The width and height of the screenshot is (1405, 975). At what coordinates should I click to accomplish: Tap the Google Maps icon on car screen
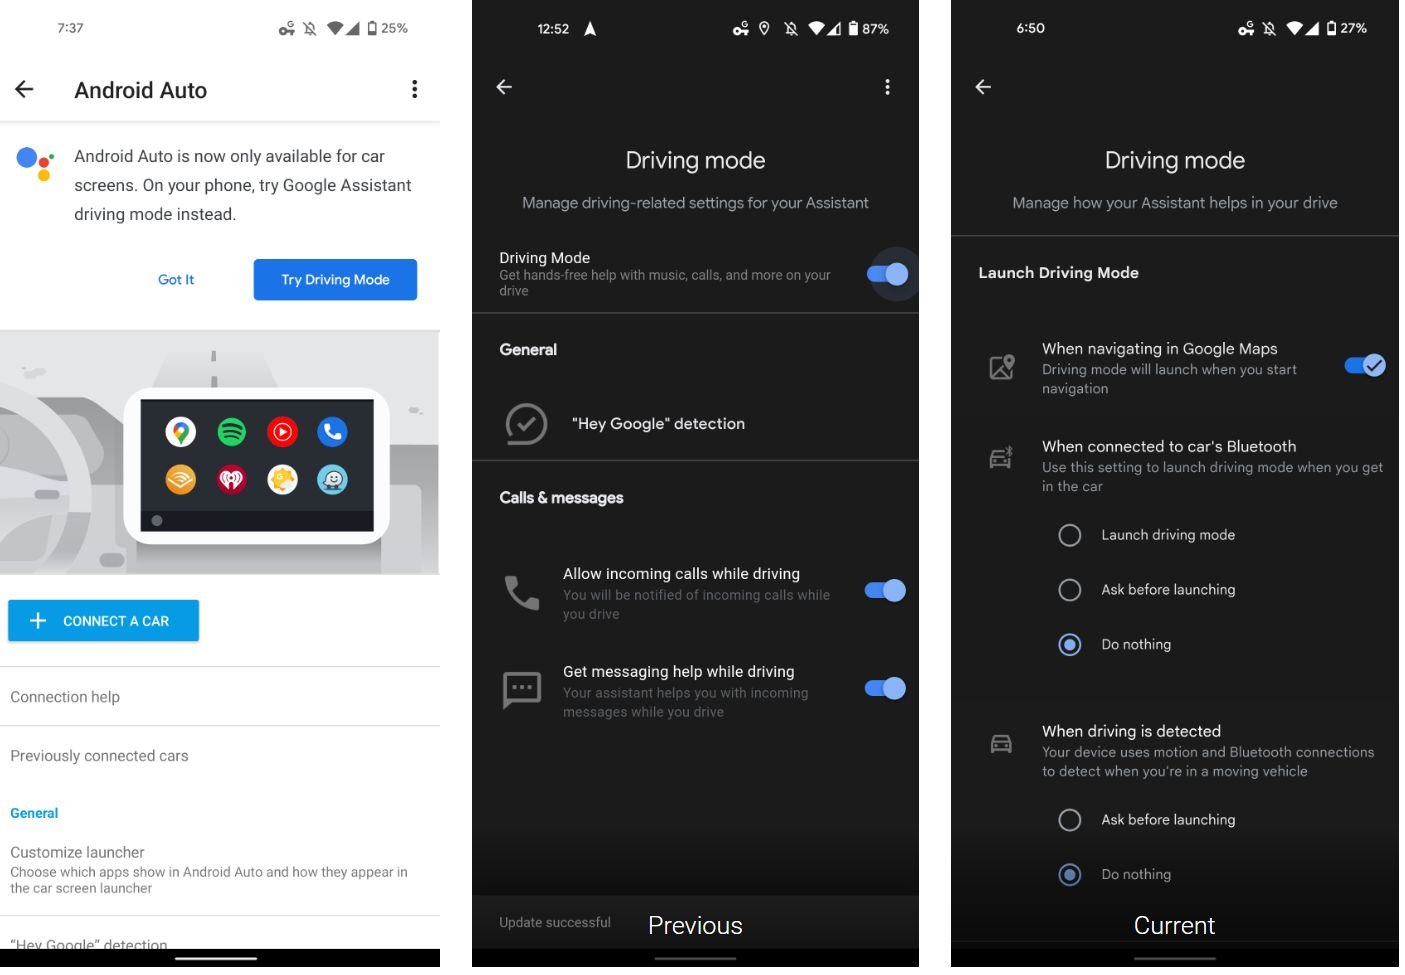point(181,432)
